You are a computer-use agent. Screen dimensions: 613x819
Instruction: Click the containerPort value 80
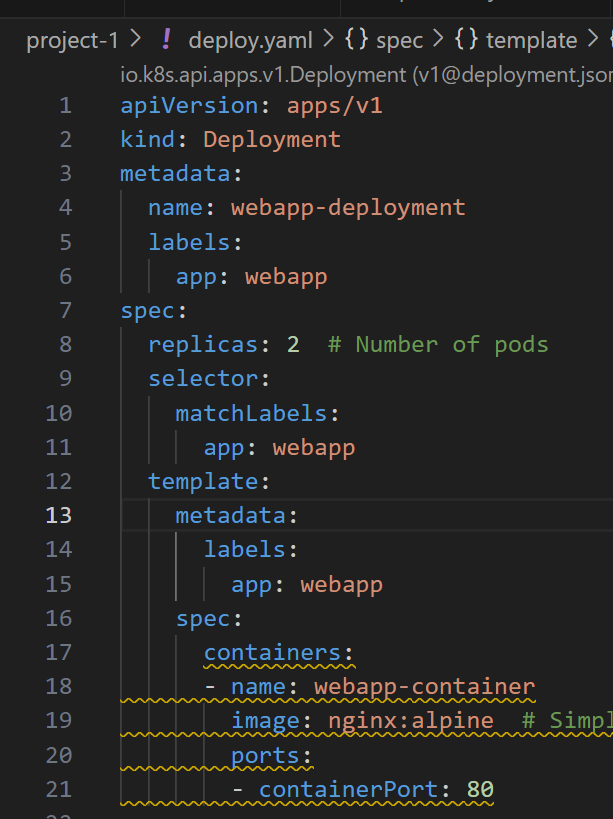tap(480, 790)
